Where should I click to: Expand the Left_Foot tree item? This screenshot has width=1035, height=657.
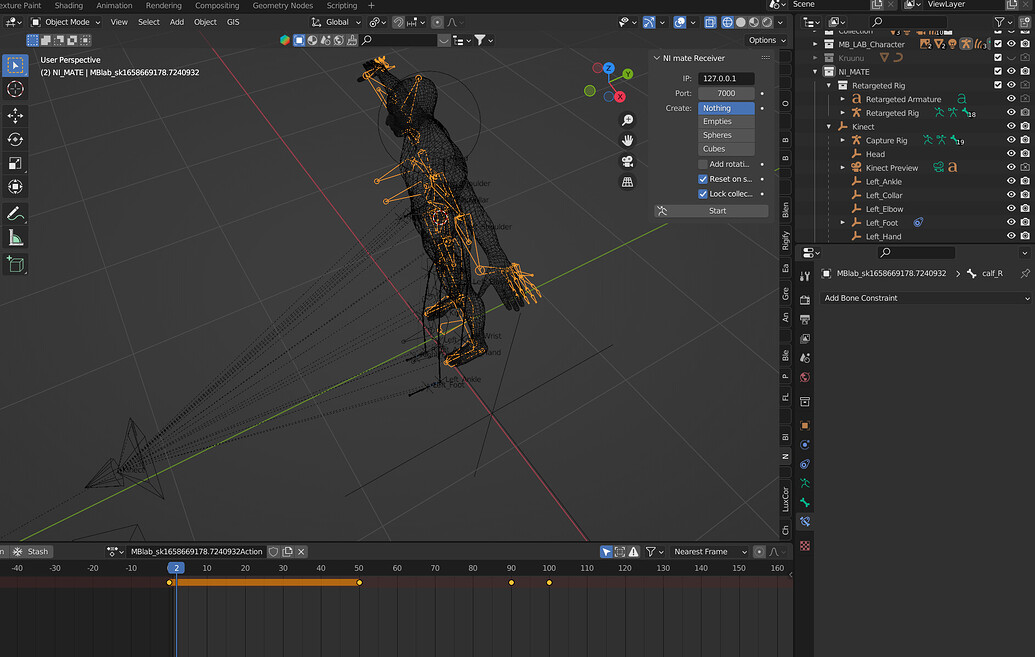pyautogui.click(x=843, y=223)
